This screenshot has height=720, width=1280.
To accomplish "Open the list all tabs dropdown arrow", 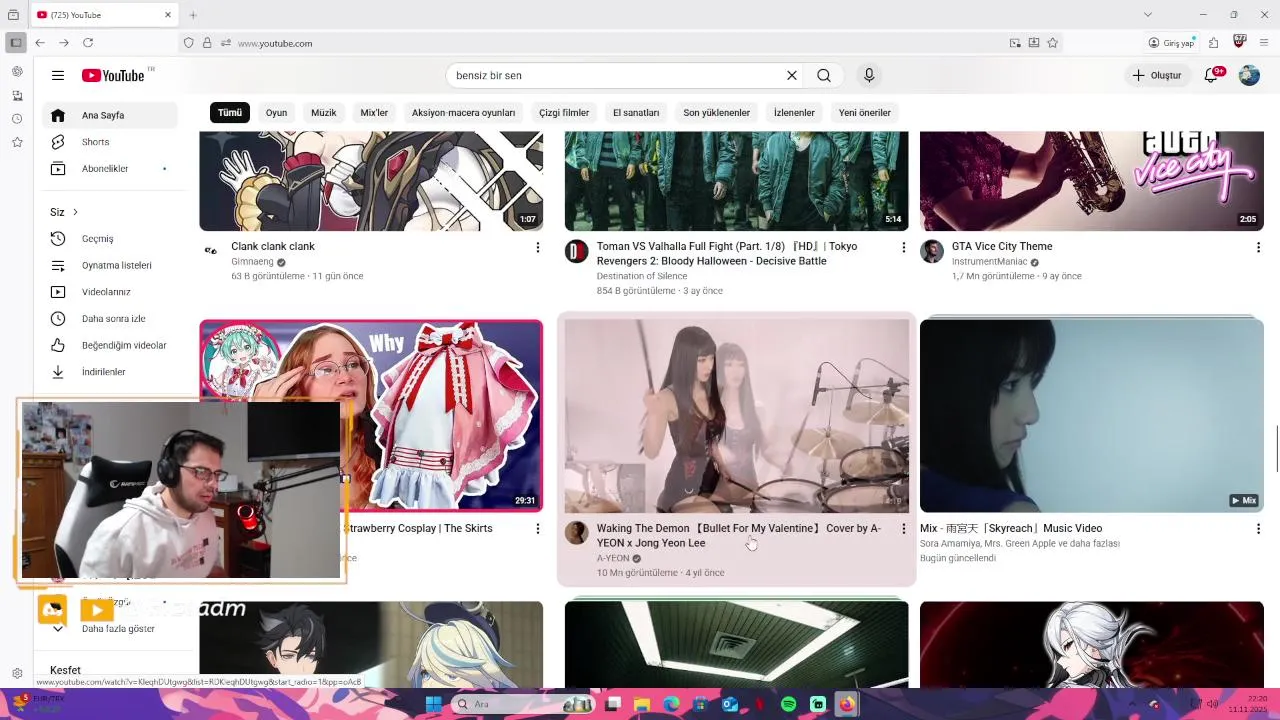I will pyautogui.click(x=1148, y=15).
